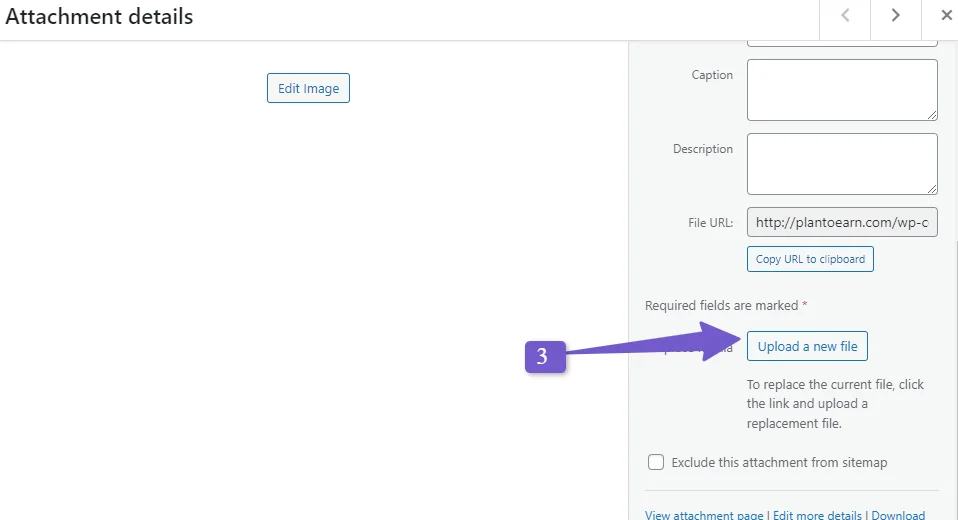Click the Download link
This screenshot has width=958, height=520.
tap(898, 515)
